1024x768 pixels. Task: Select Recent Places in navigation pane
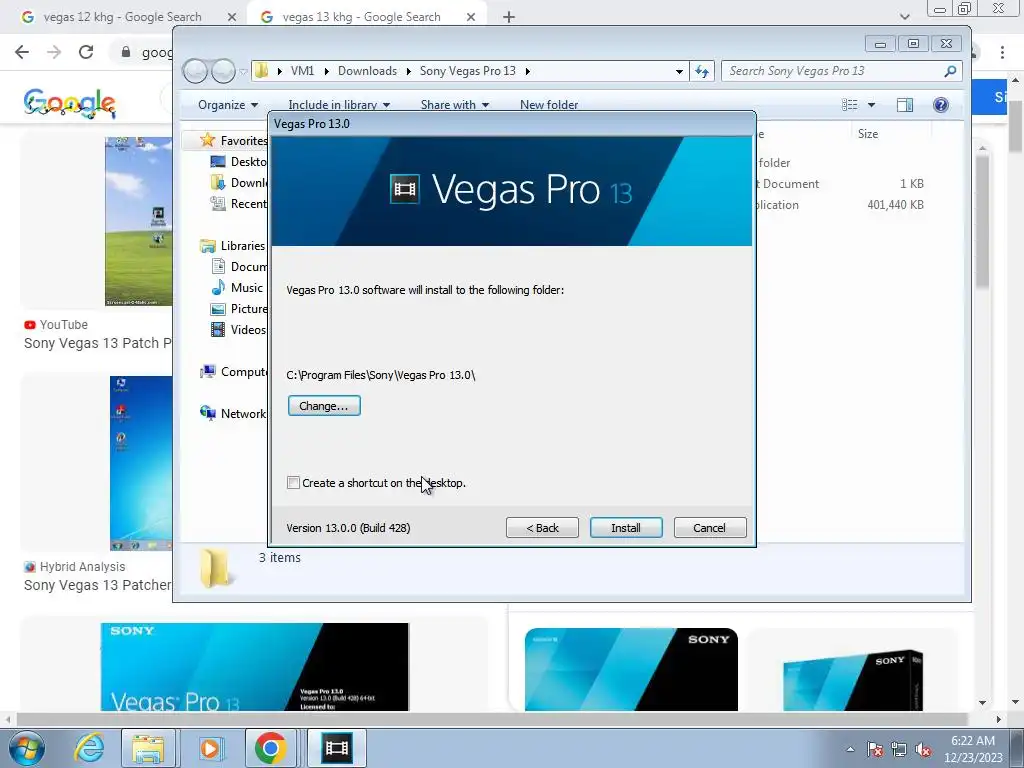click(238, 204)
